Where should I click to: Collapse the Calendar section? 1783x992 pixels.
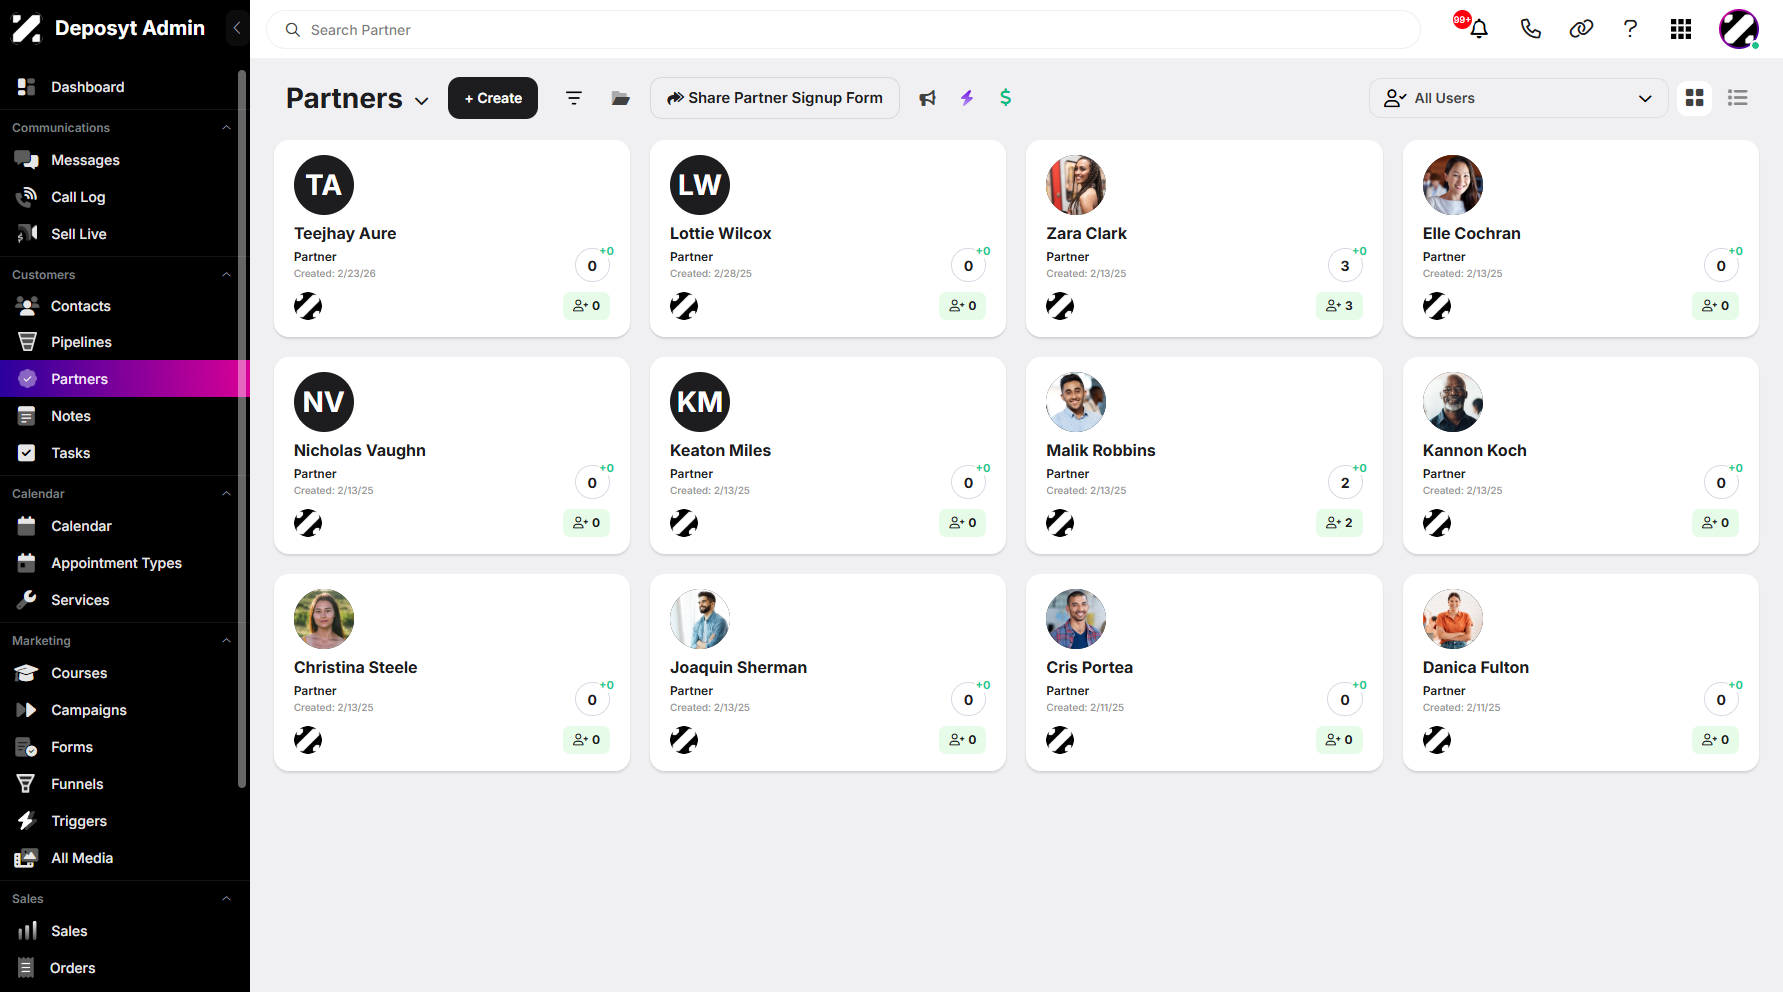pos(226,494)
